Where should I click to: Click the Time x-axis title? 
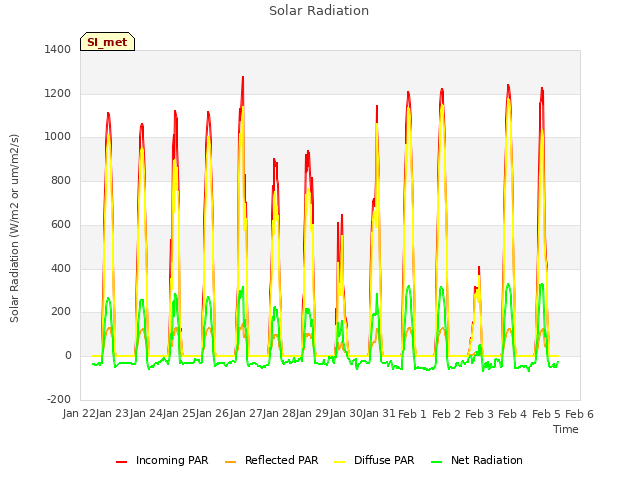[x=566, y=429]
